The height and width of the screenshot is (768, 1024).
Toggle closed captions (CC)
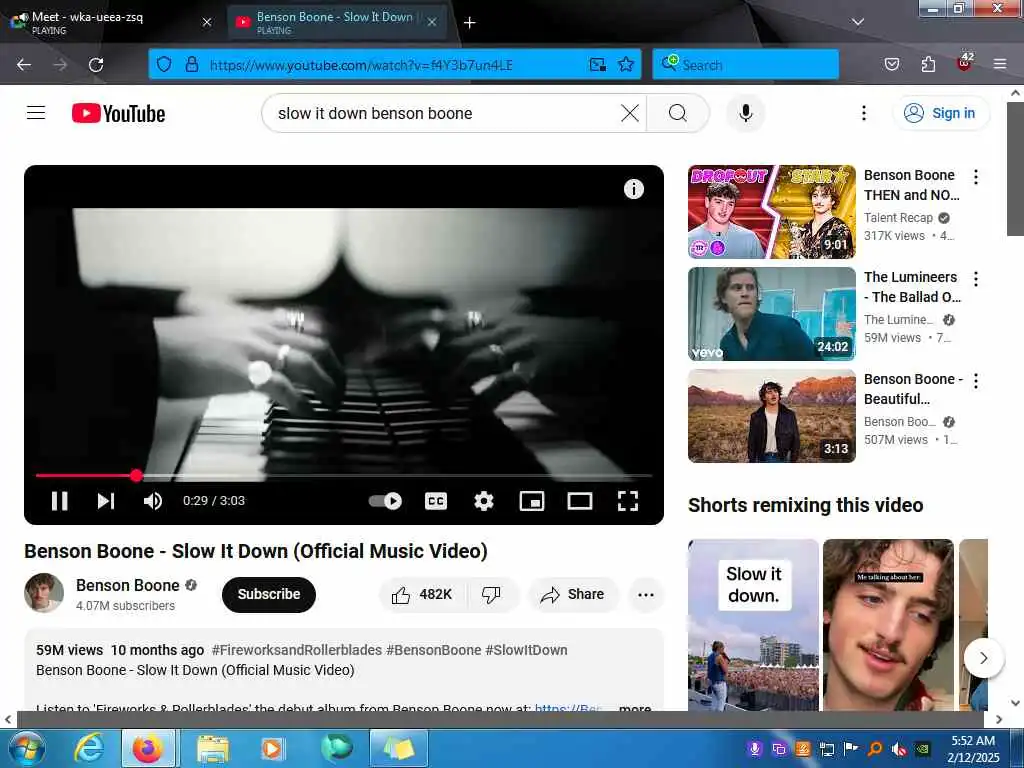[436, 501]
